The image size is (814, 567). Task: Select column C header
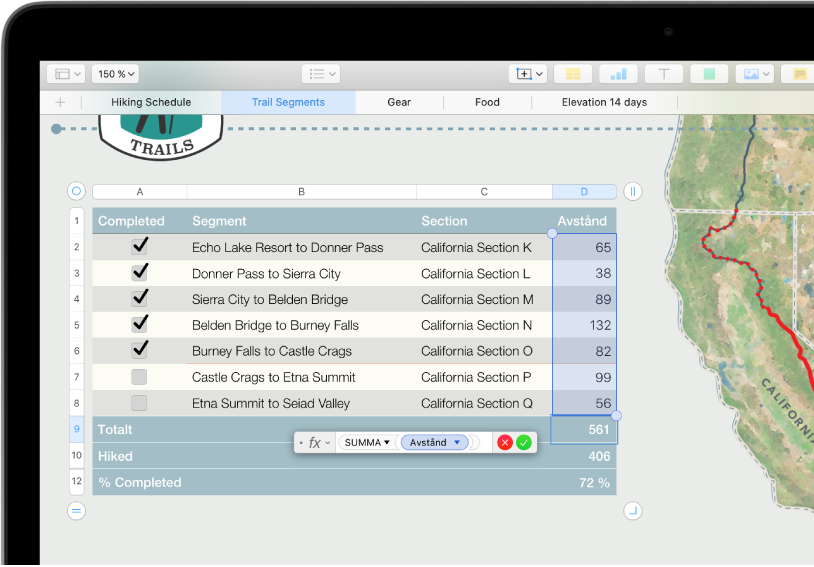(x=484, y=192)
